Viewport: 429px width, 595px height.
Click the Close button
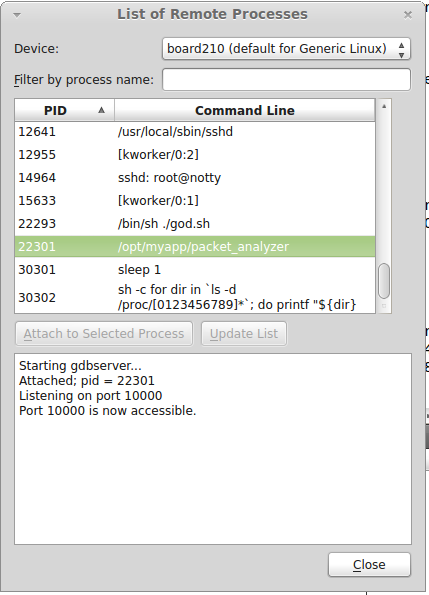click(x=369, y=565)
